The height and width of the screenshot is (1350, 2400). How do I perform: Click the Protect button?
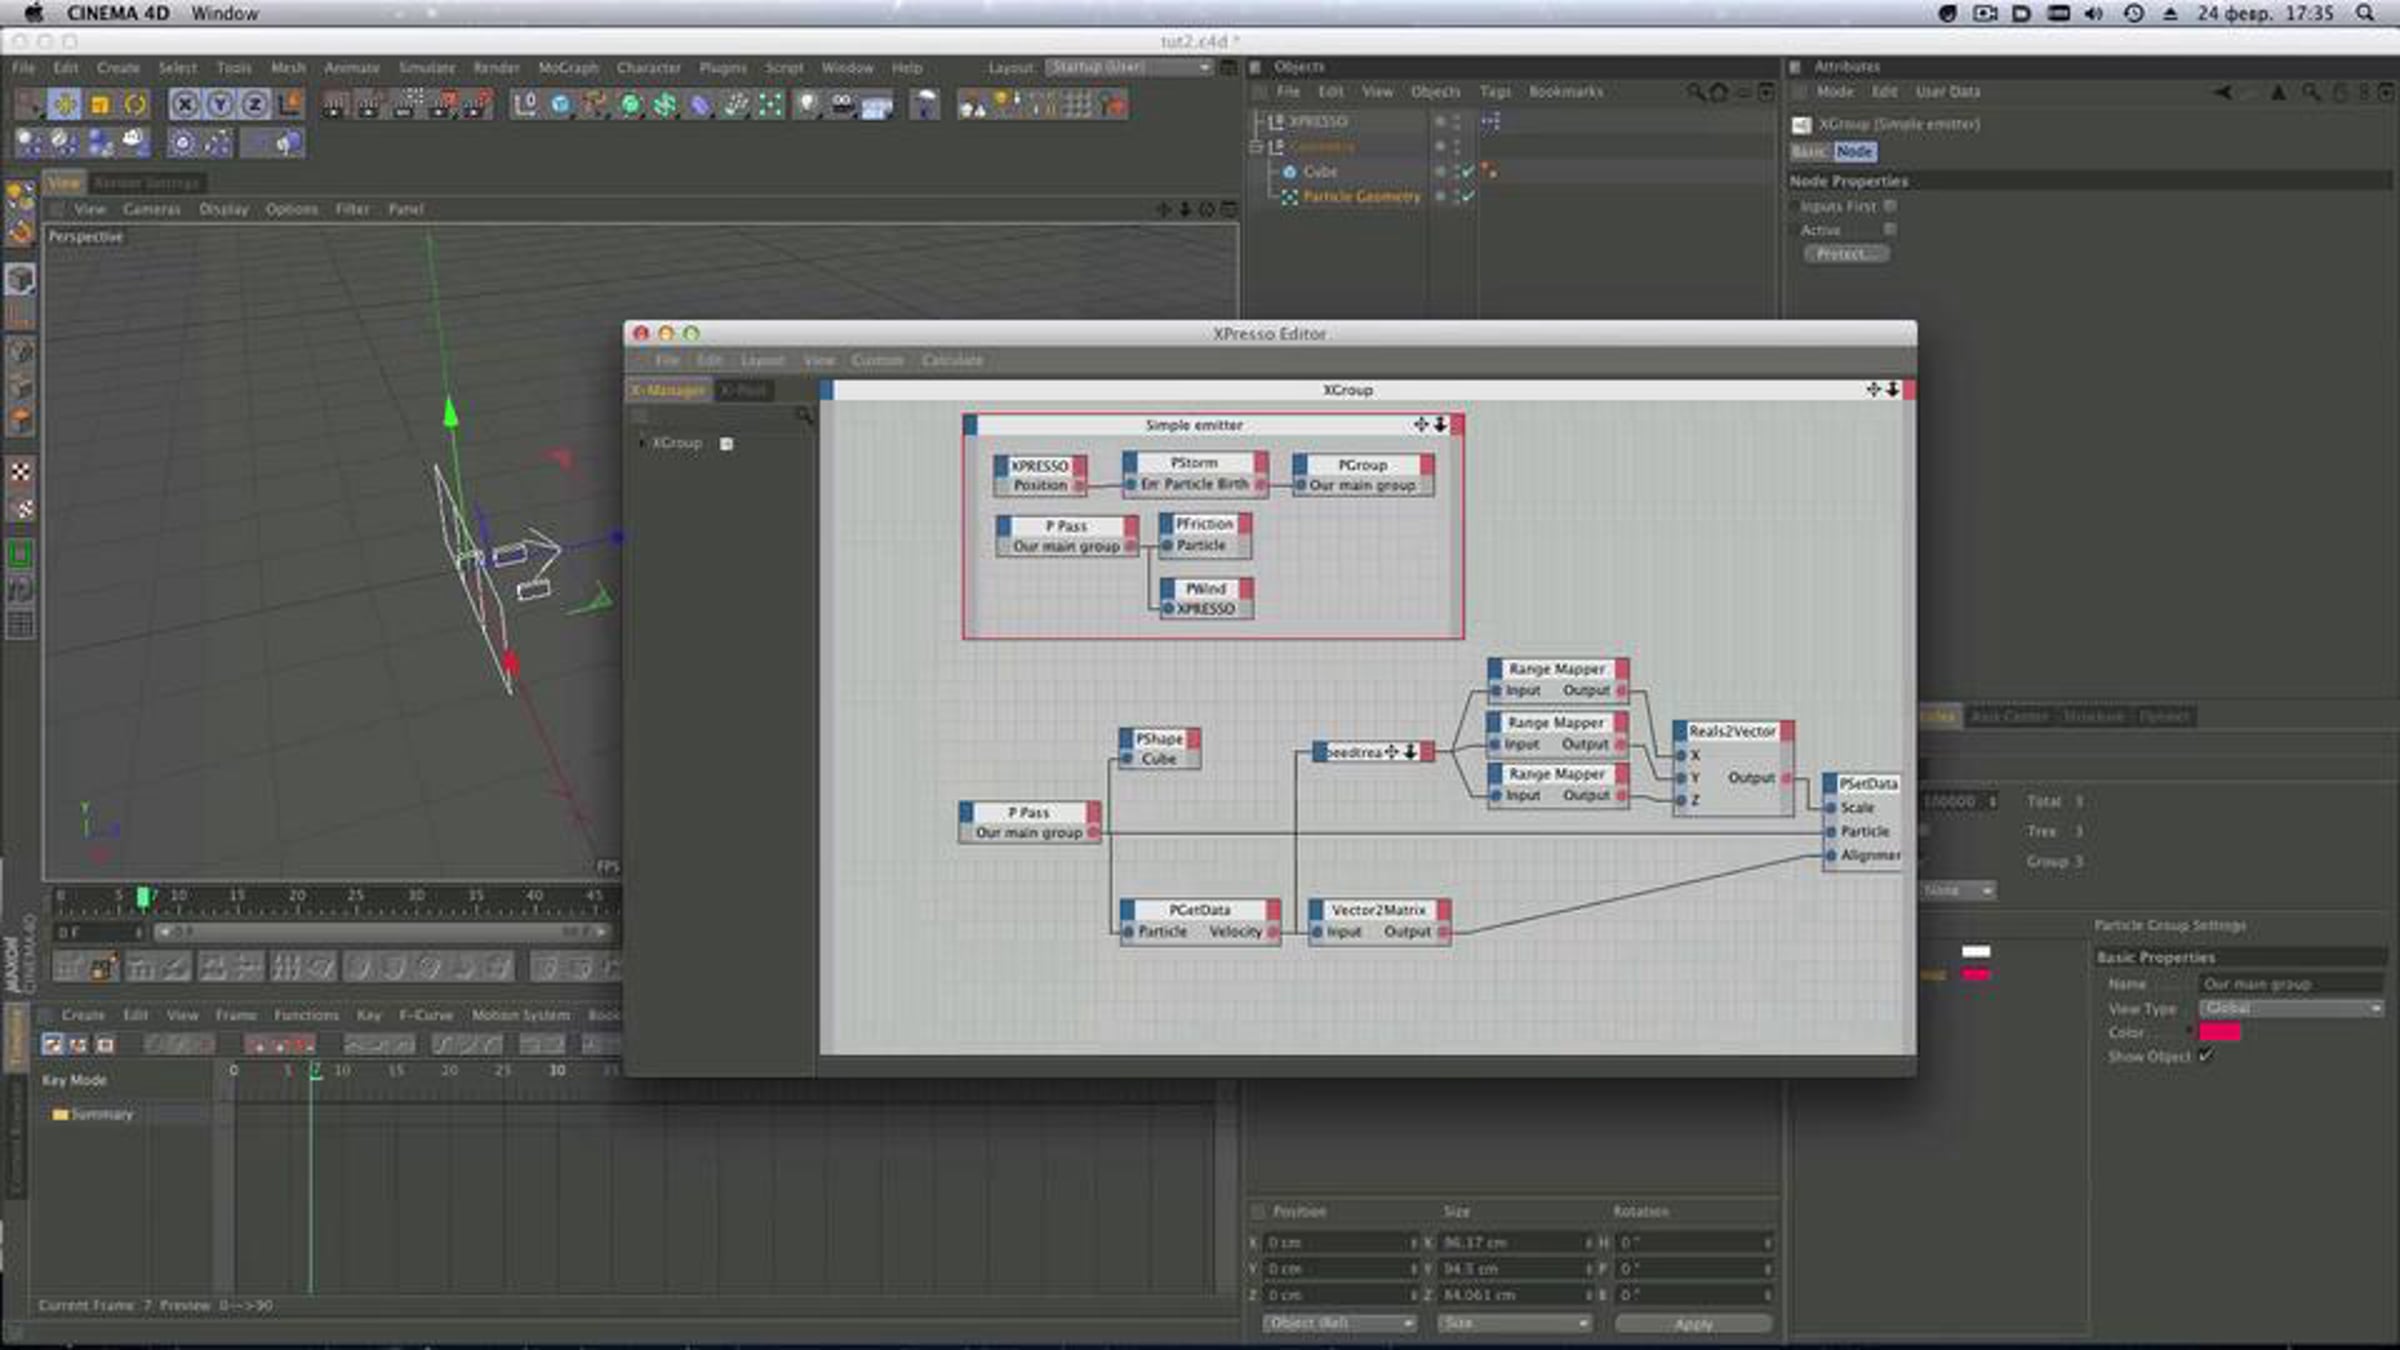pos(1846,254)
